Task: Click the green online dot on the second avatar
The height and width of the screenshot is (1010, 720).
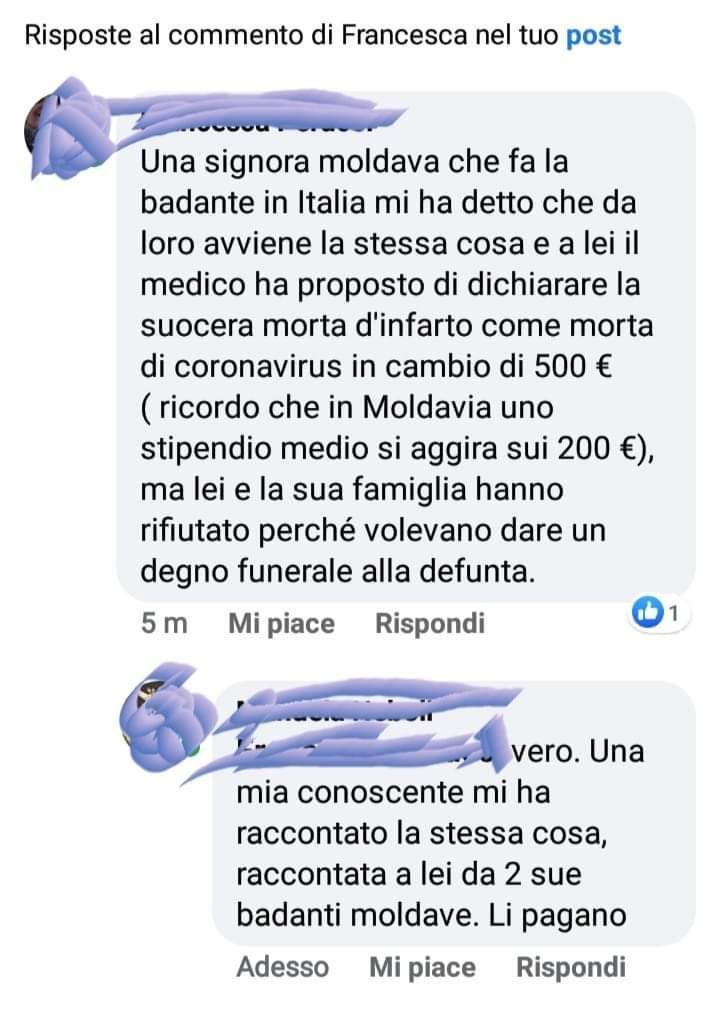Action: coord(192,749)
